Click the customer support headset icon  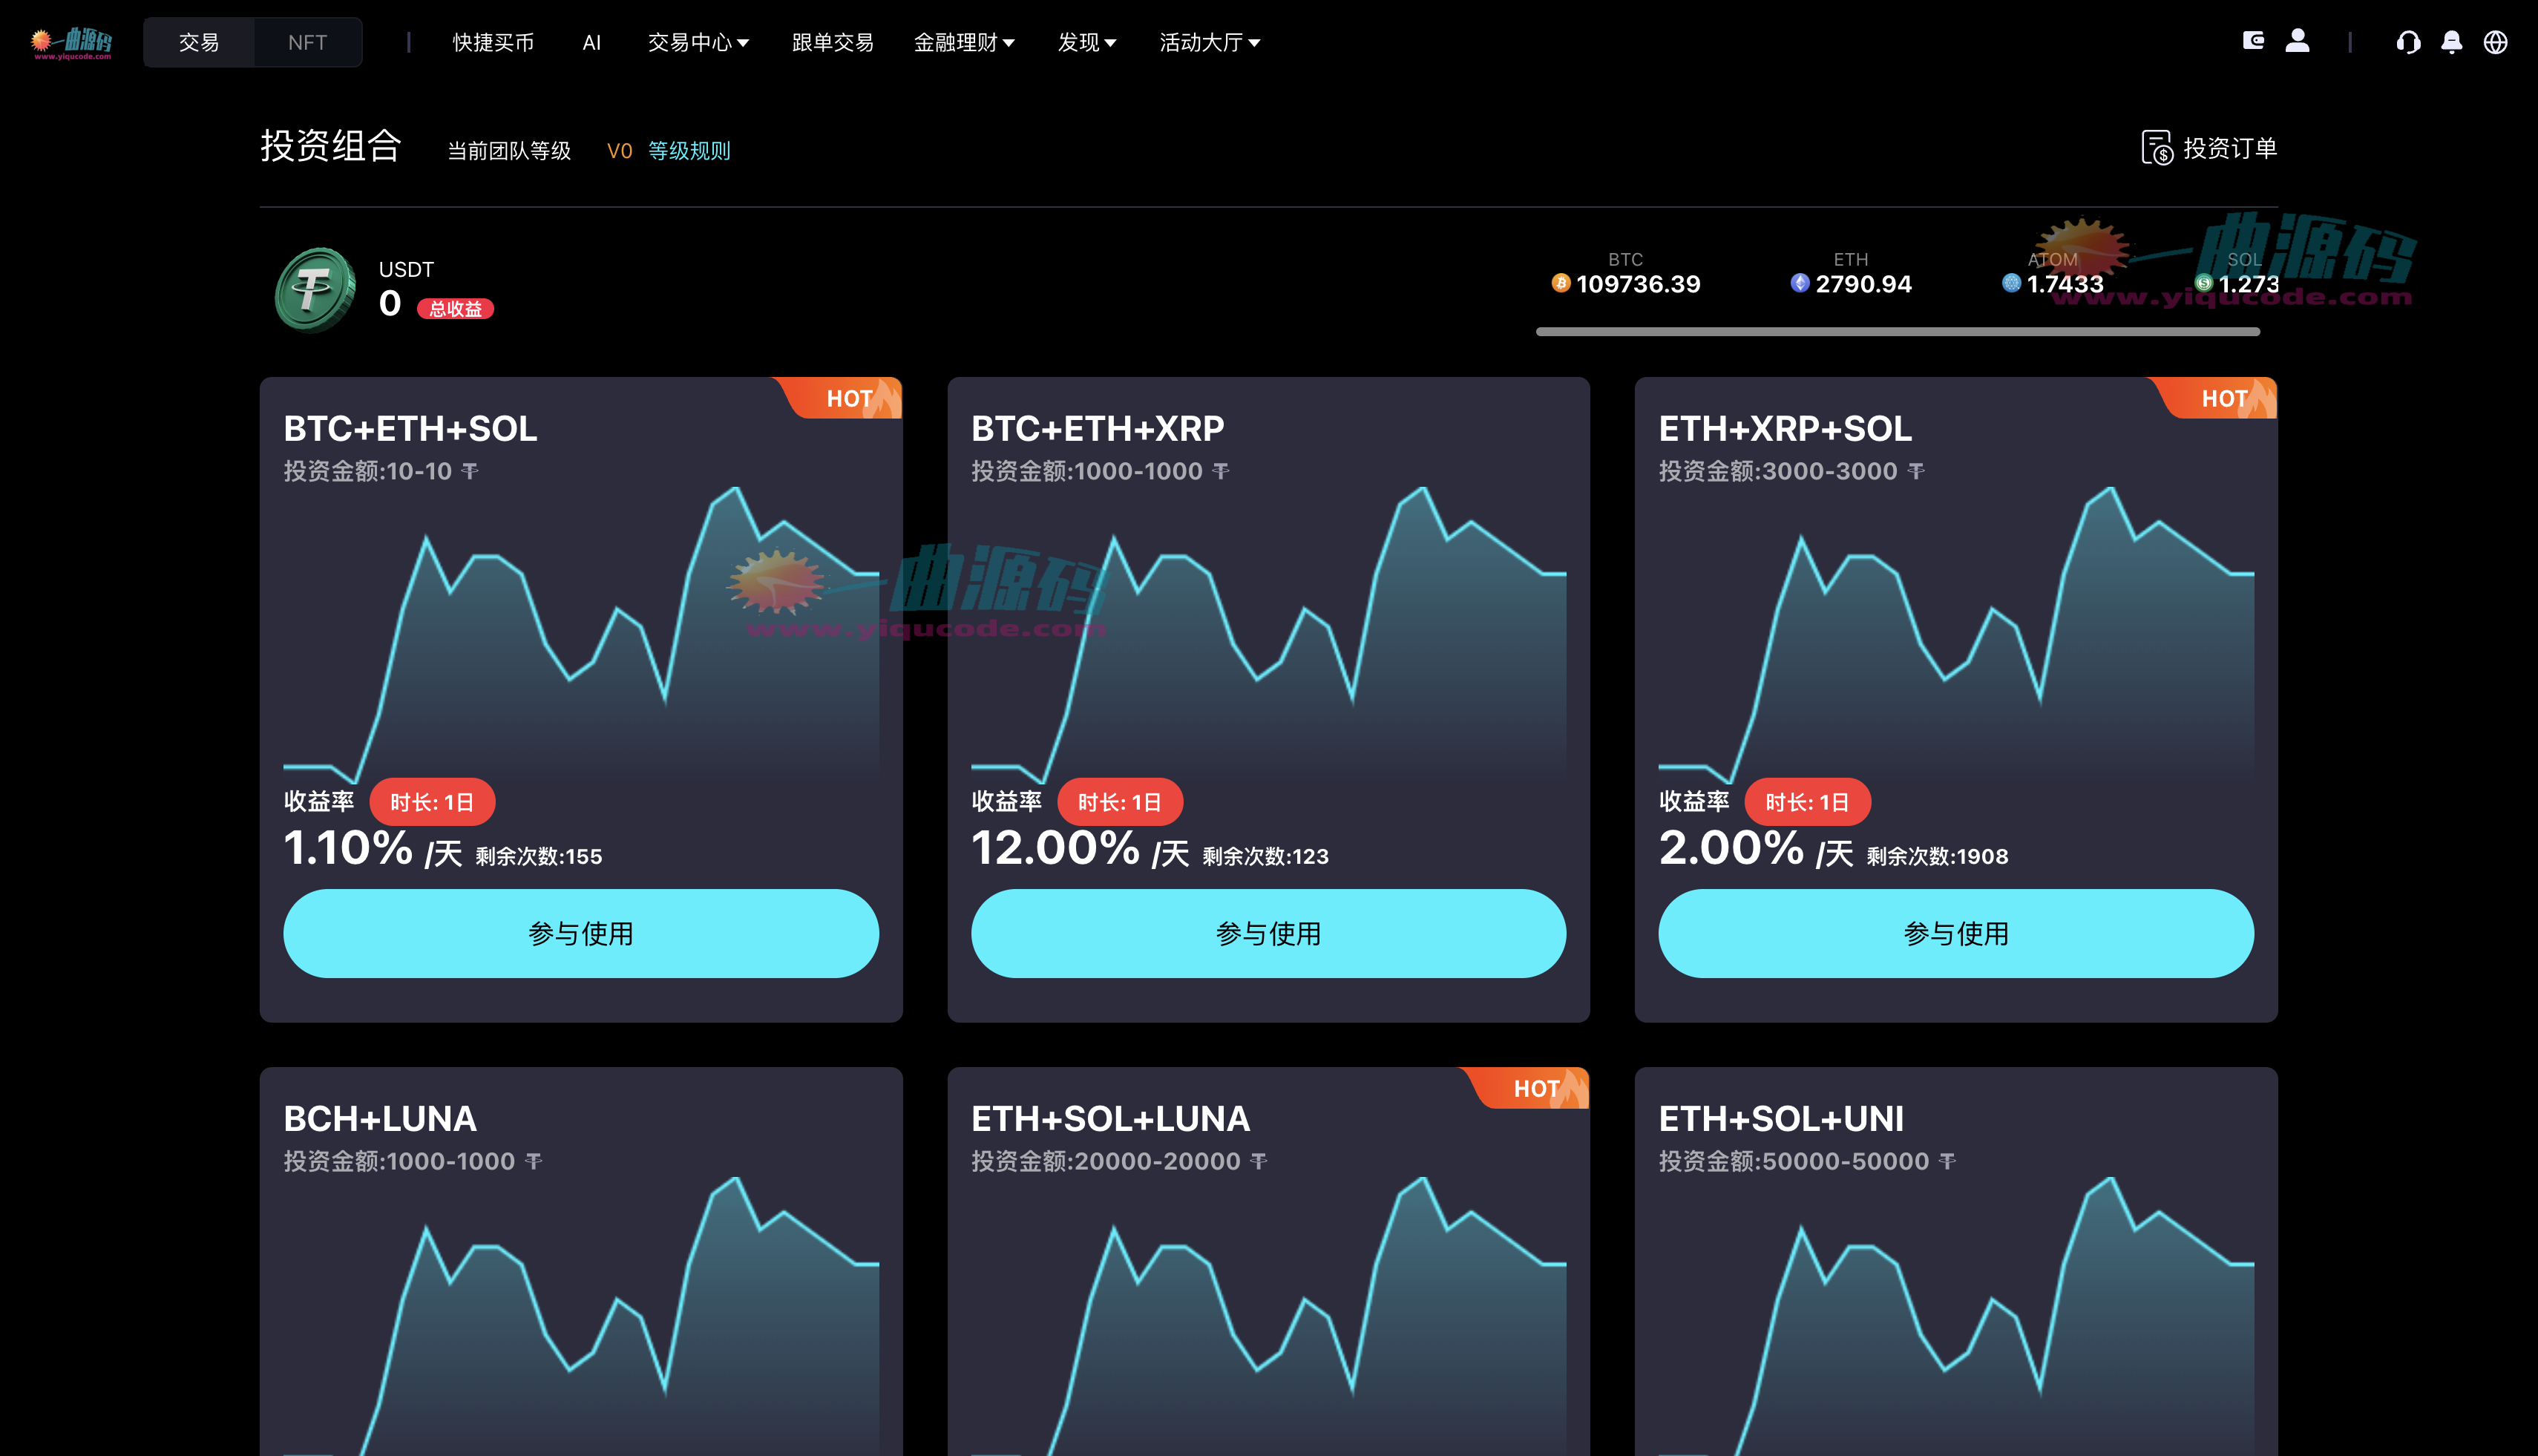[x=2407, y=42]
